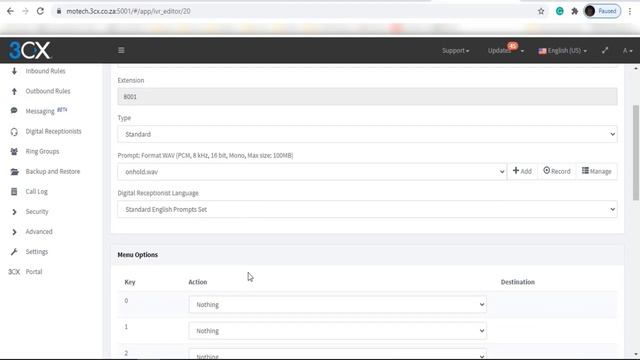The width and height of the screenshot is (640, 360).
Task: Click the Menu Options heading
Action: tap(138, 255)
